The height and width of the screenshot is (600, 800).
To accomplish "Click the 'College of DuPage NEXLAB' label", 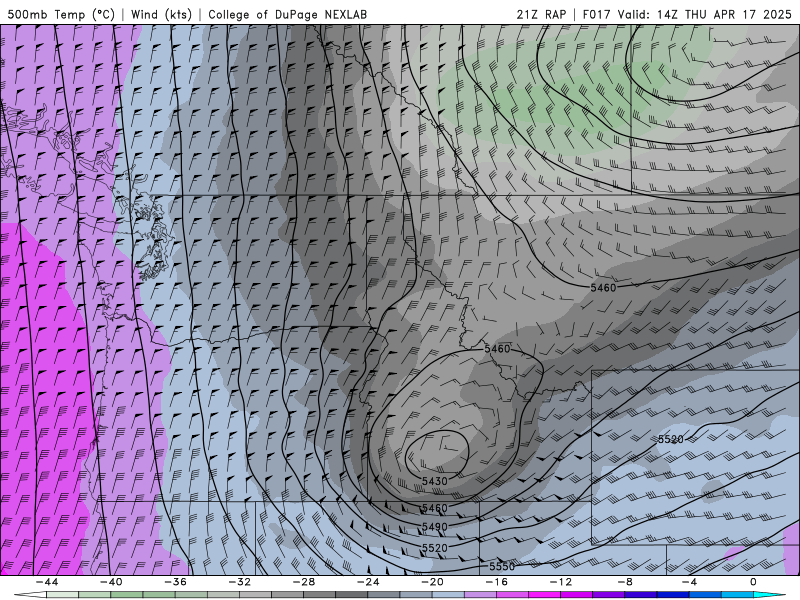I will [x=287, y=14].
